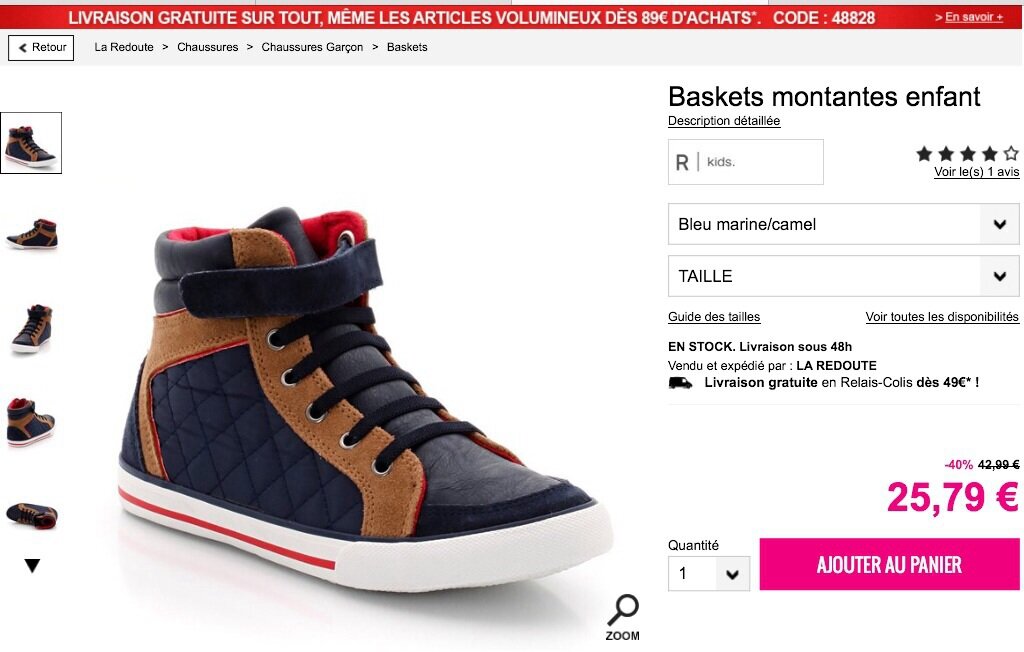This screenshot has width=1024, height=652.
Task: Go back using the Retour button
Action: pos(41,48)
